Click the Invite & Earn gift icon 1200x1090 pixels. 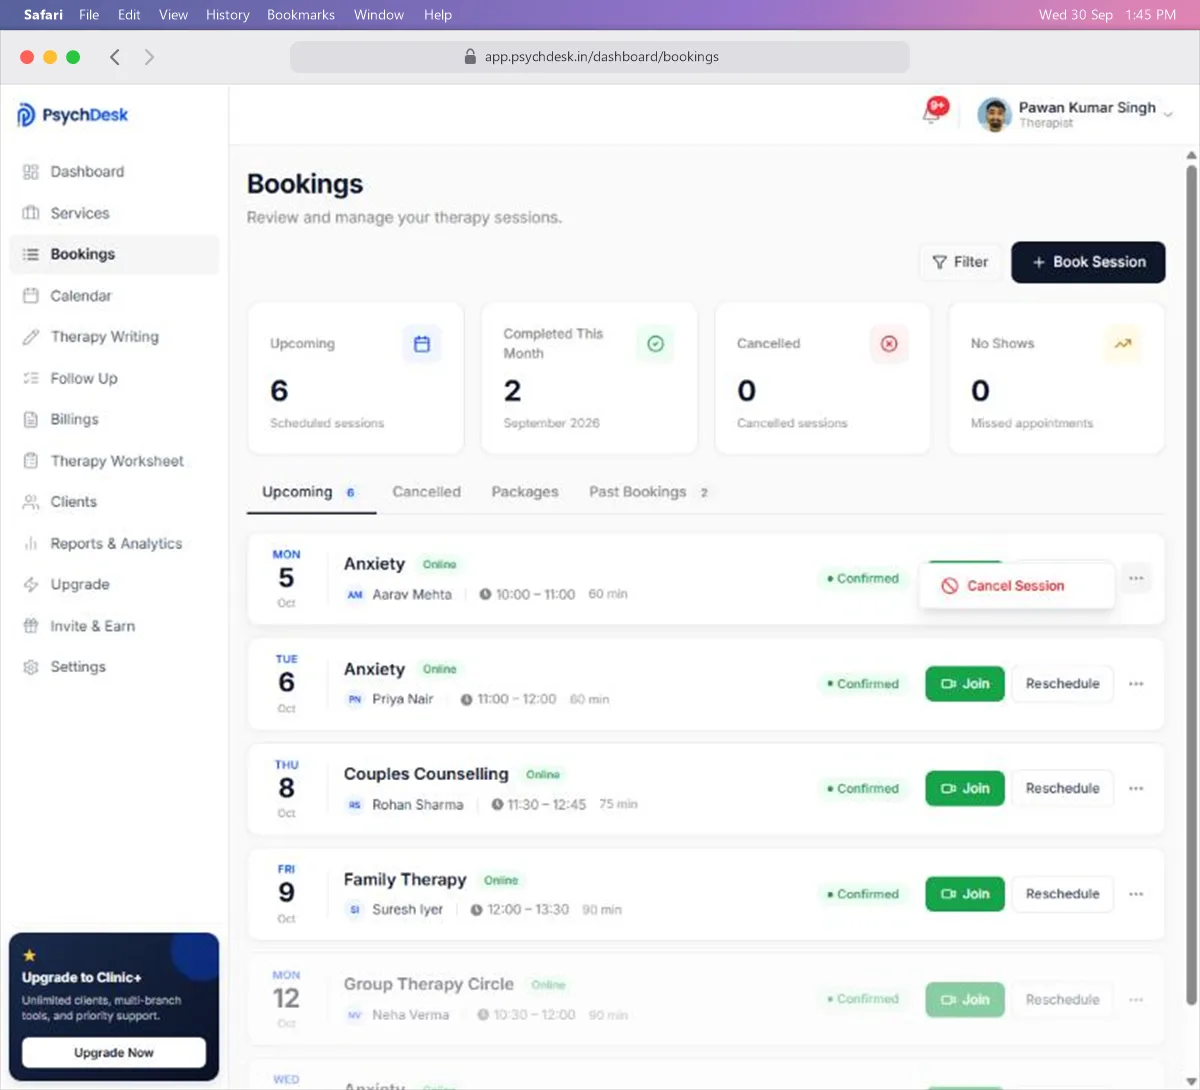31,626
